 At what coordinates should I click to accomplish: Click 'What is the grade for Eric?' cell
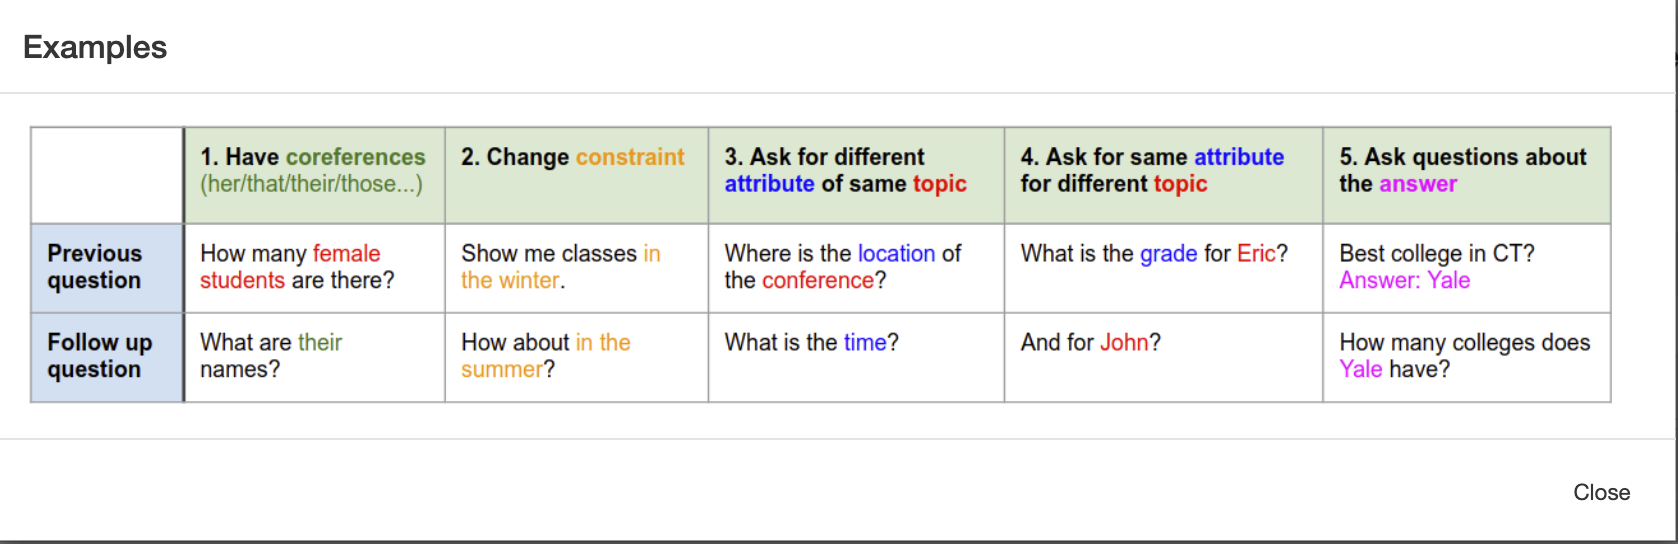coord(1163,268)
